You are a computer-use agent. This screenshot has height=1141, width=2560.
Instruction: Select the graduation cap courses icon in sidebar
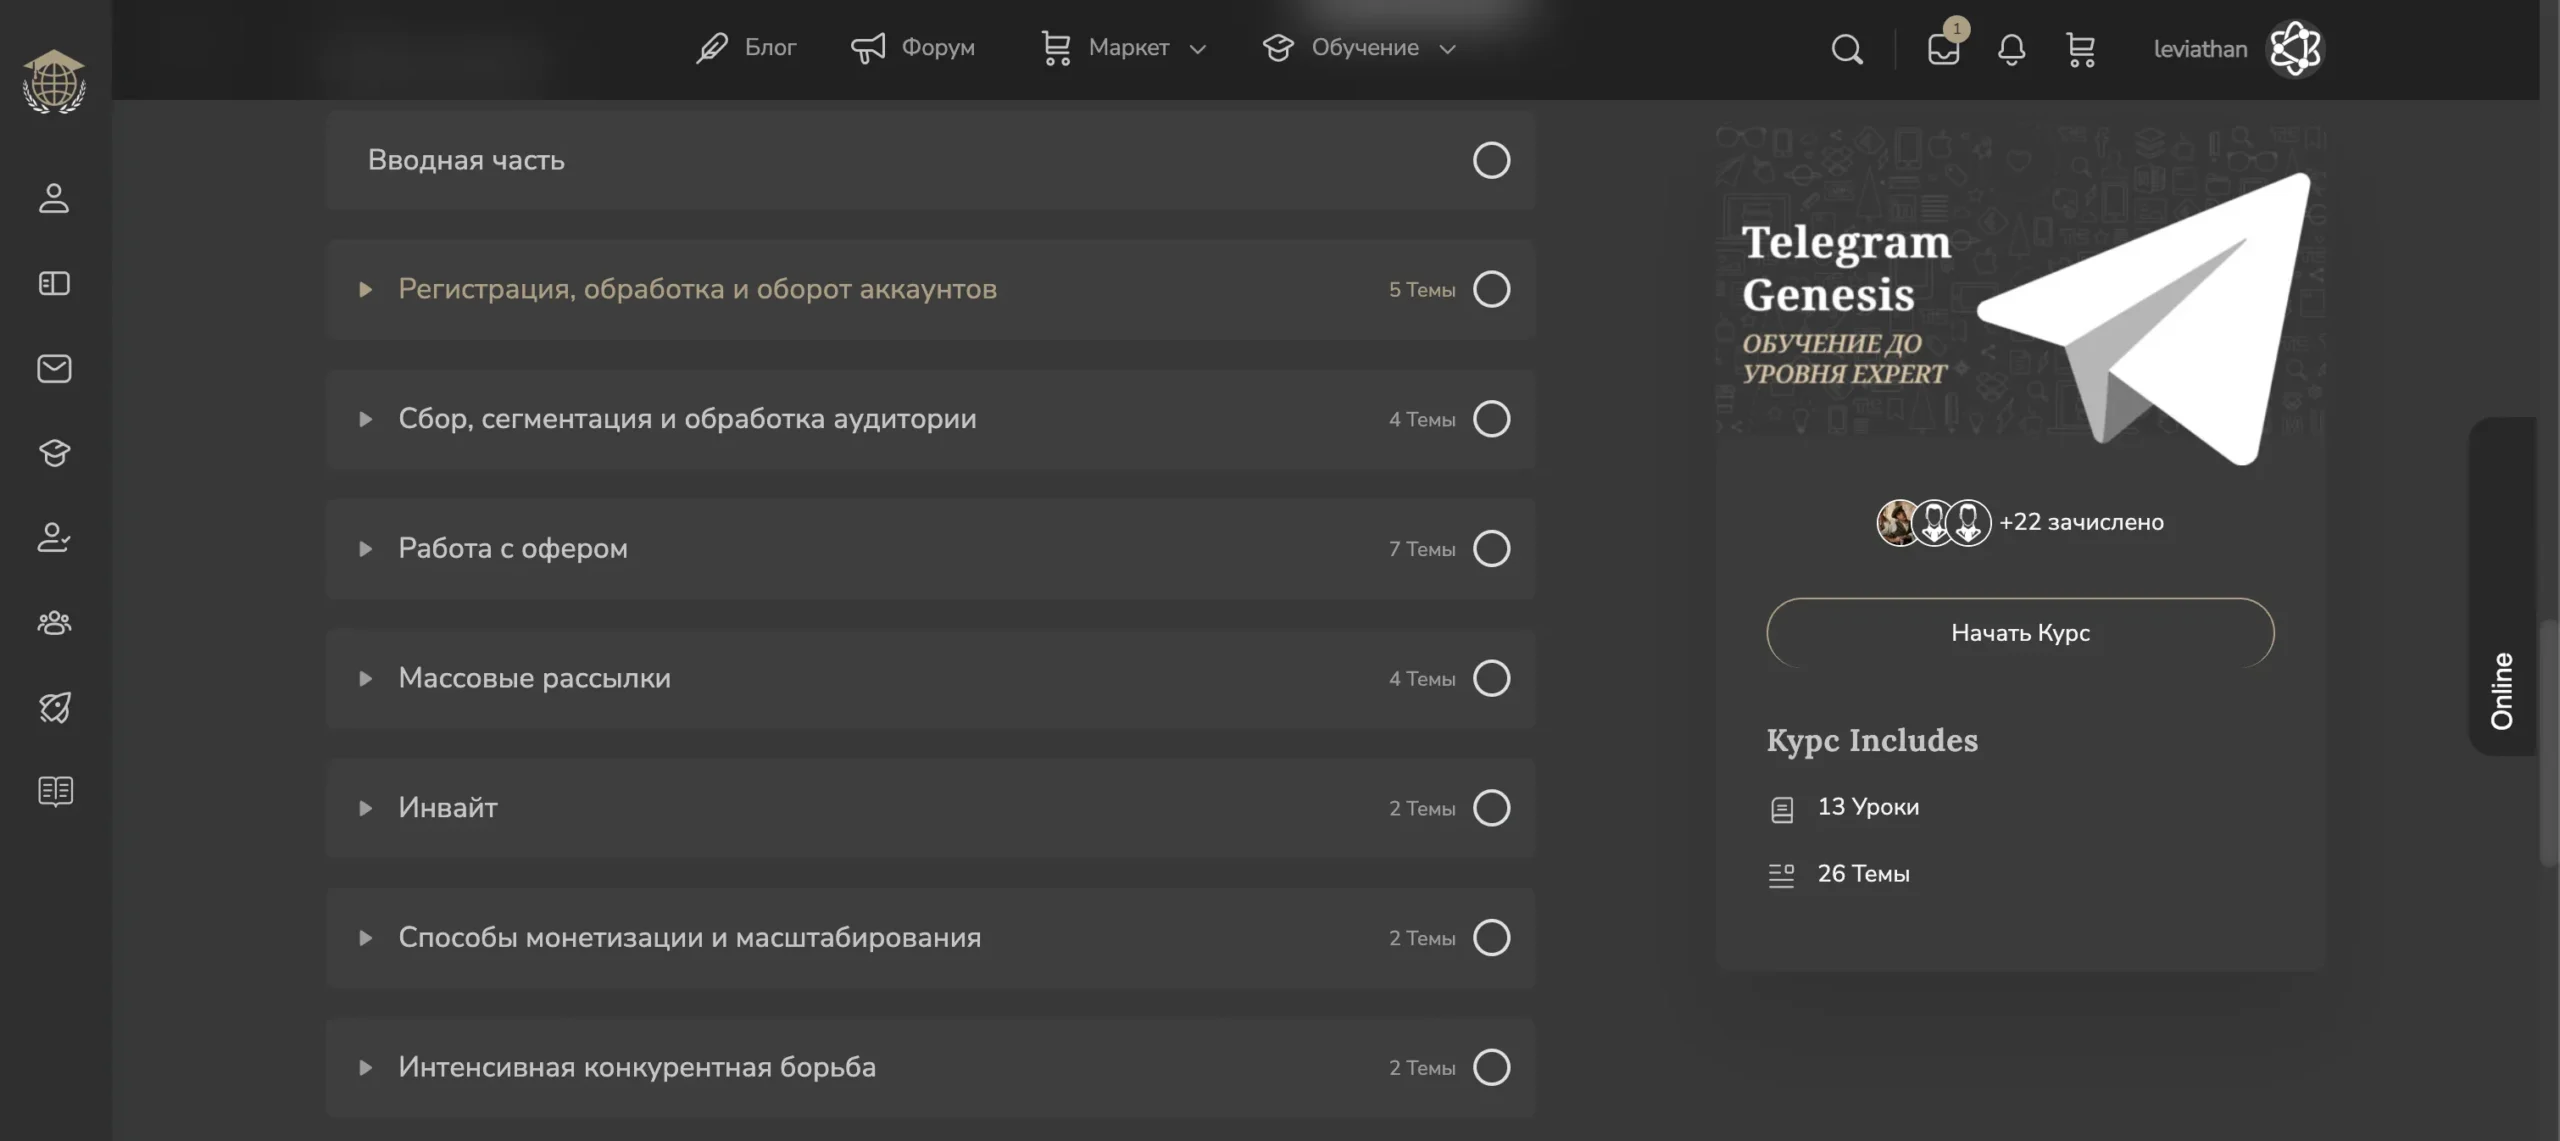[53, 453]
